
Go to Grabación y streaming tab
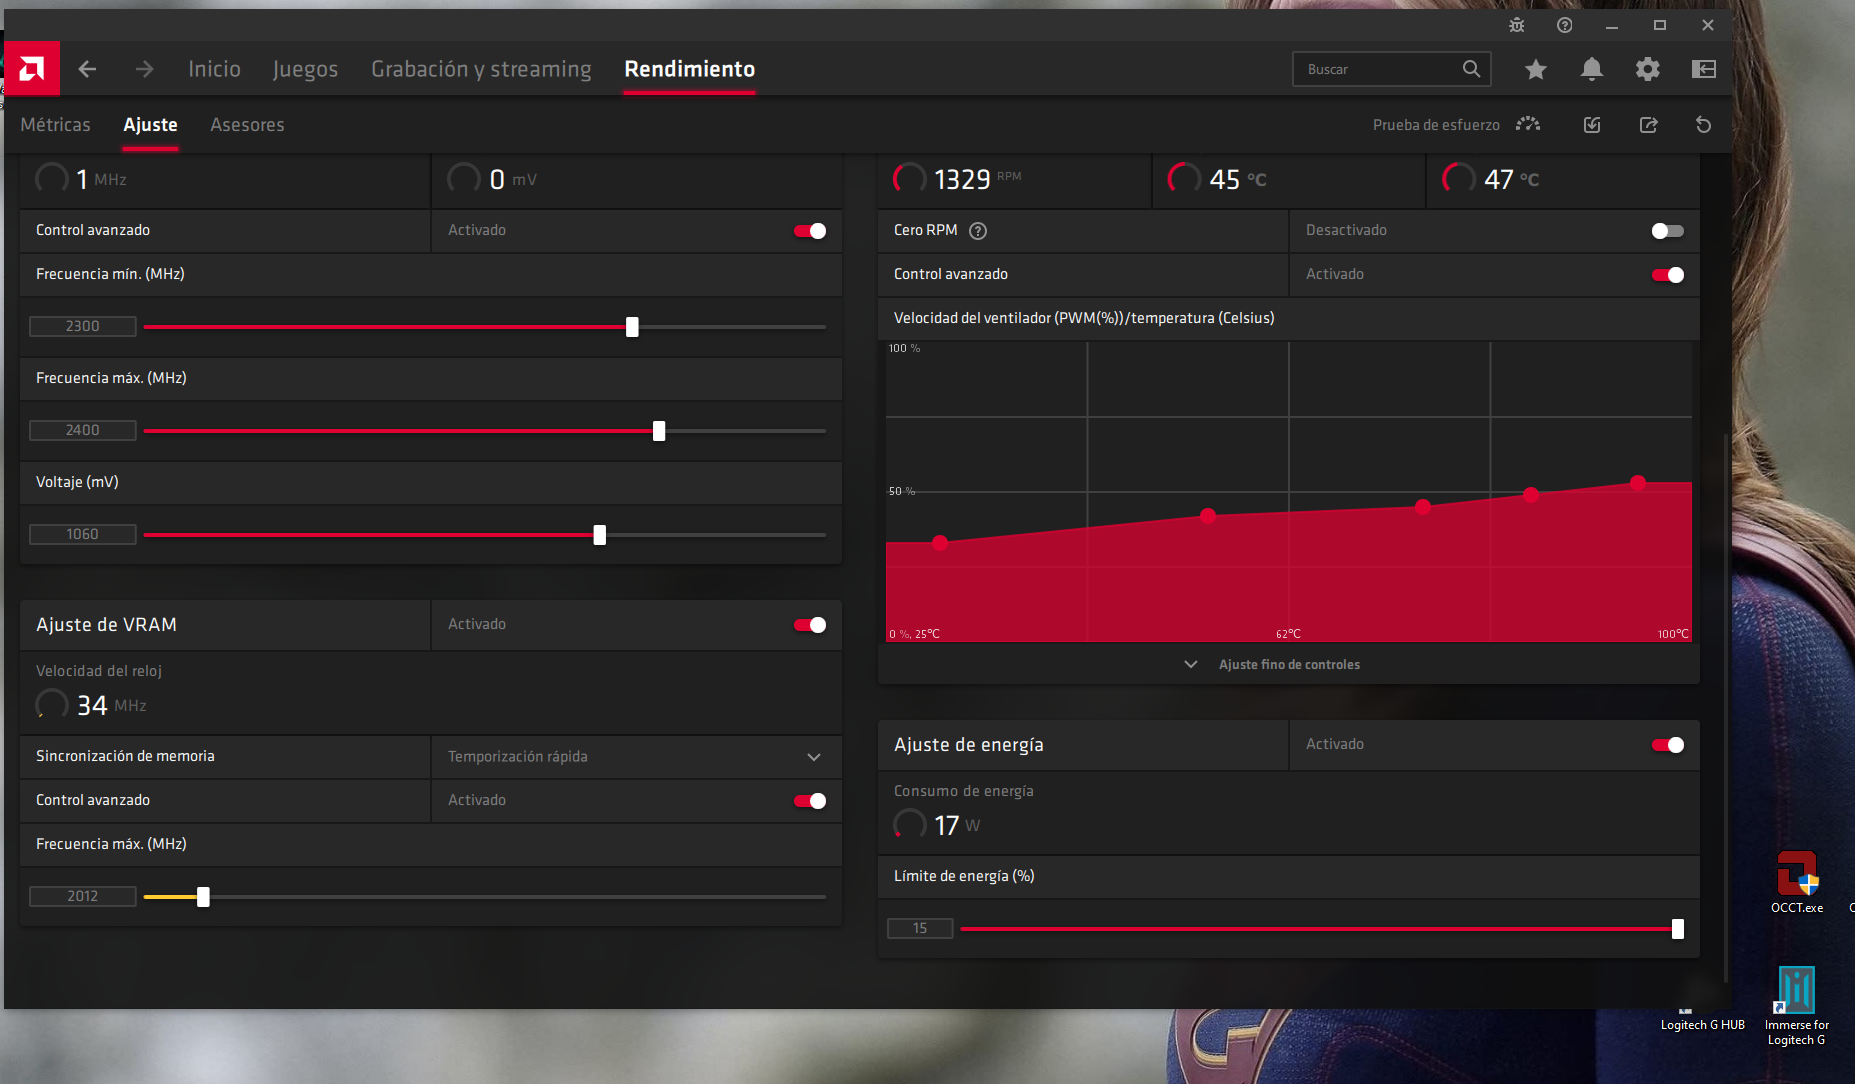481,69
